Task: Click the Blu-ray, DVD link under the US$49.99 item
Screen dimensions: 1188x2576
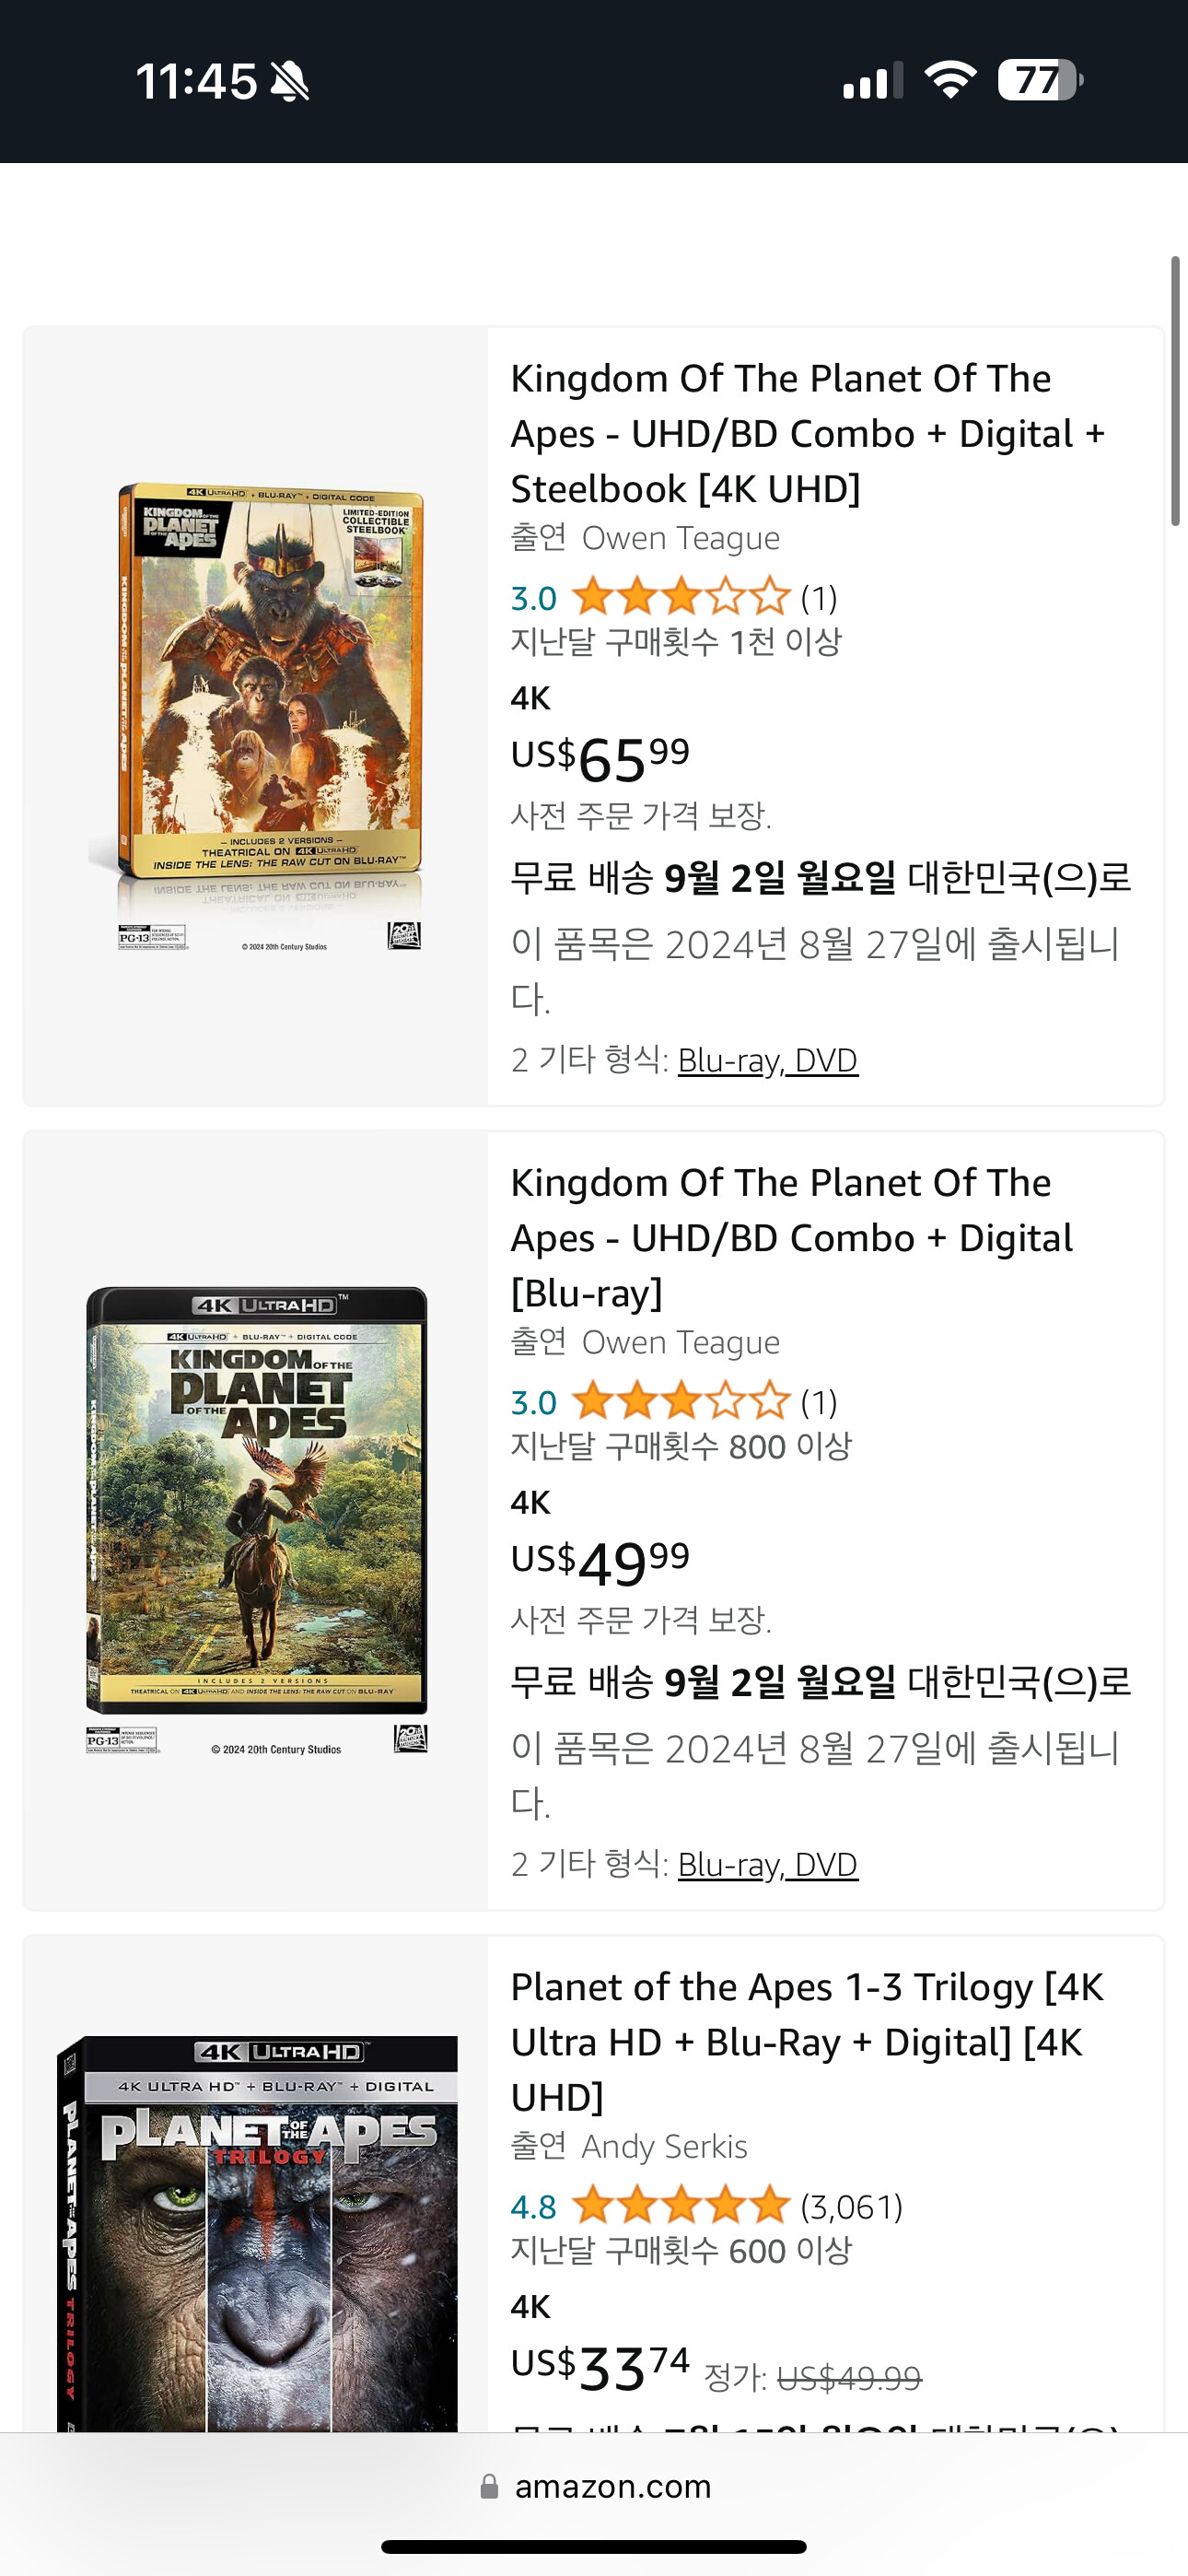Action: (767, 1864)
